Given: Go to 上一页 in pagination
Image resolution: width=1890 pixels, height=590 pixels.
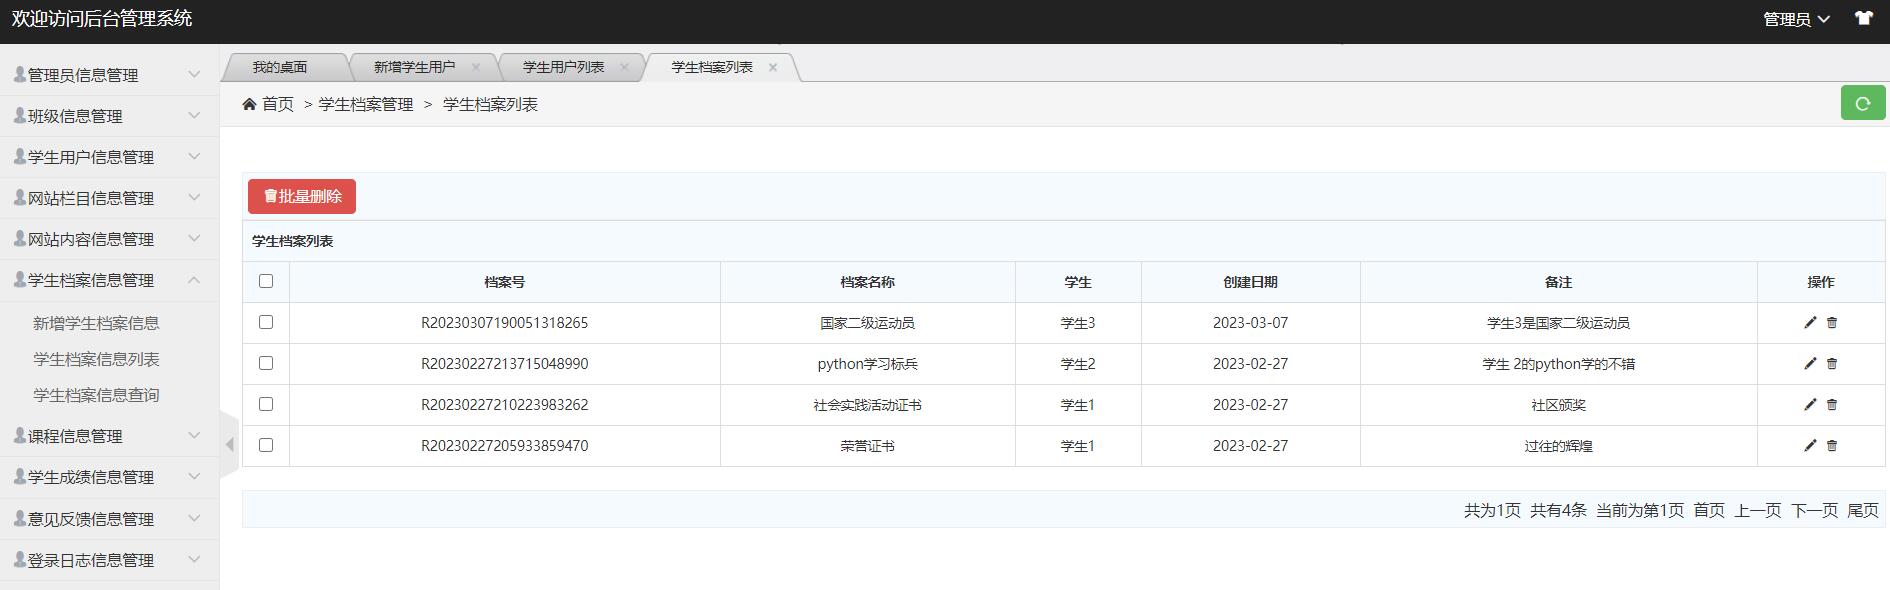Looking at the screenshot, I should coord(1758,510).
